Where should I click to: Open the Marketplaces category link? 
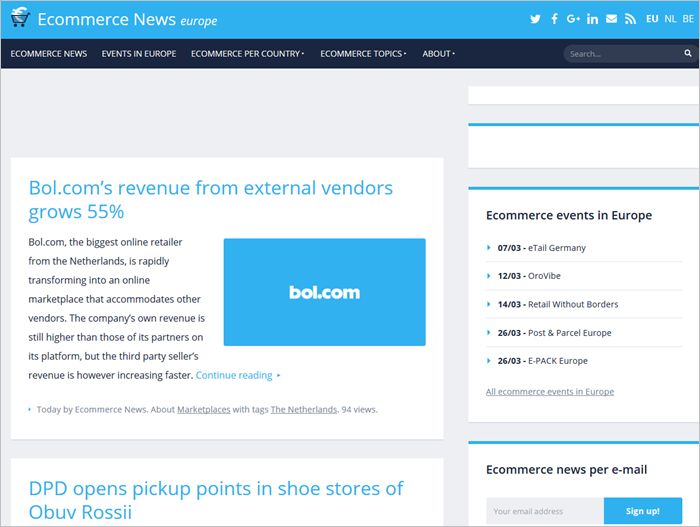tap(204, 410)
